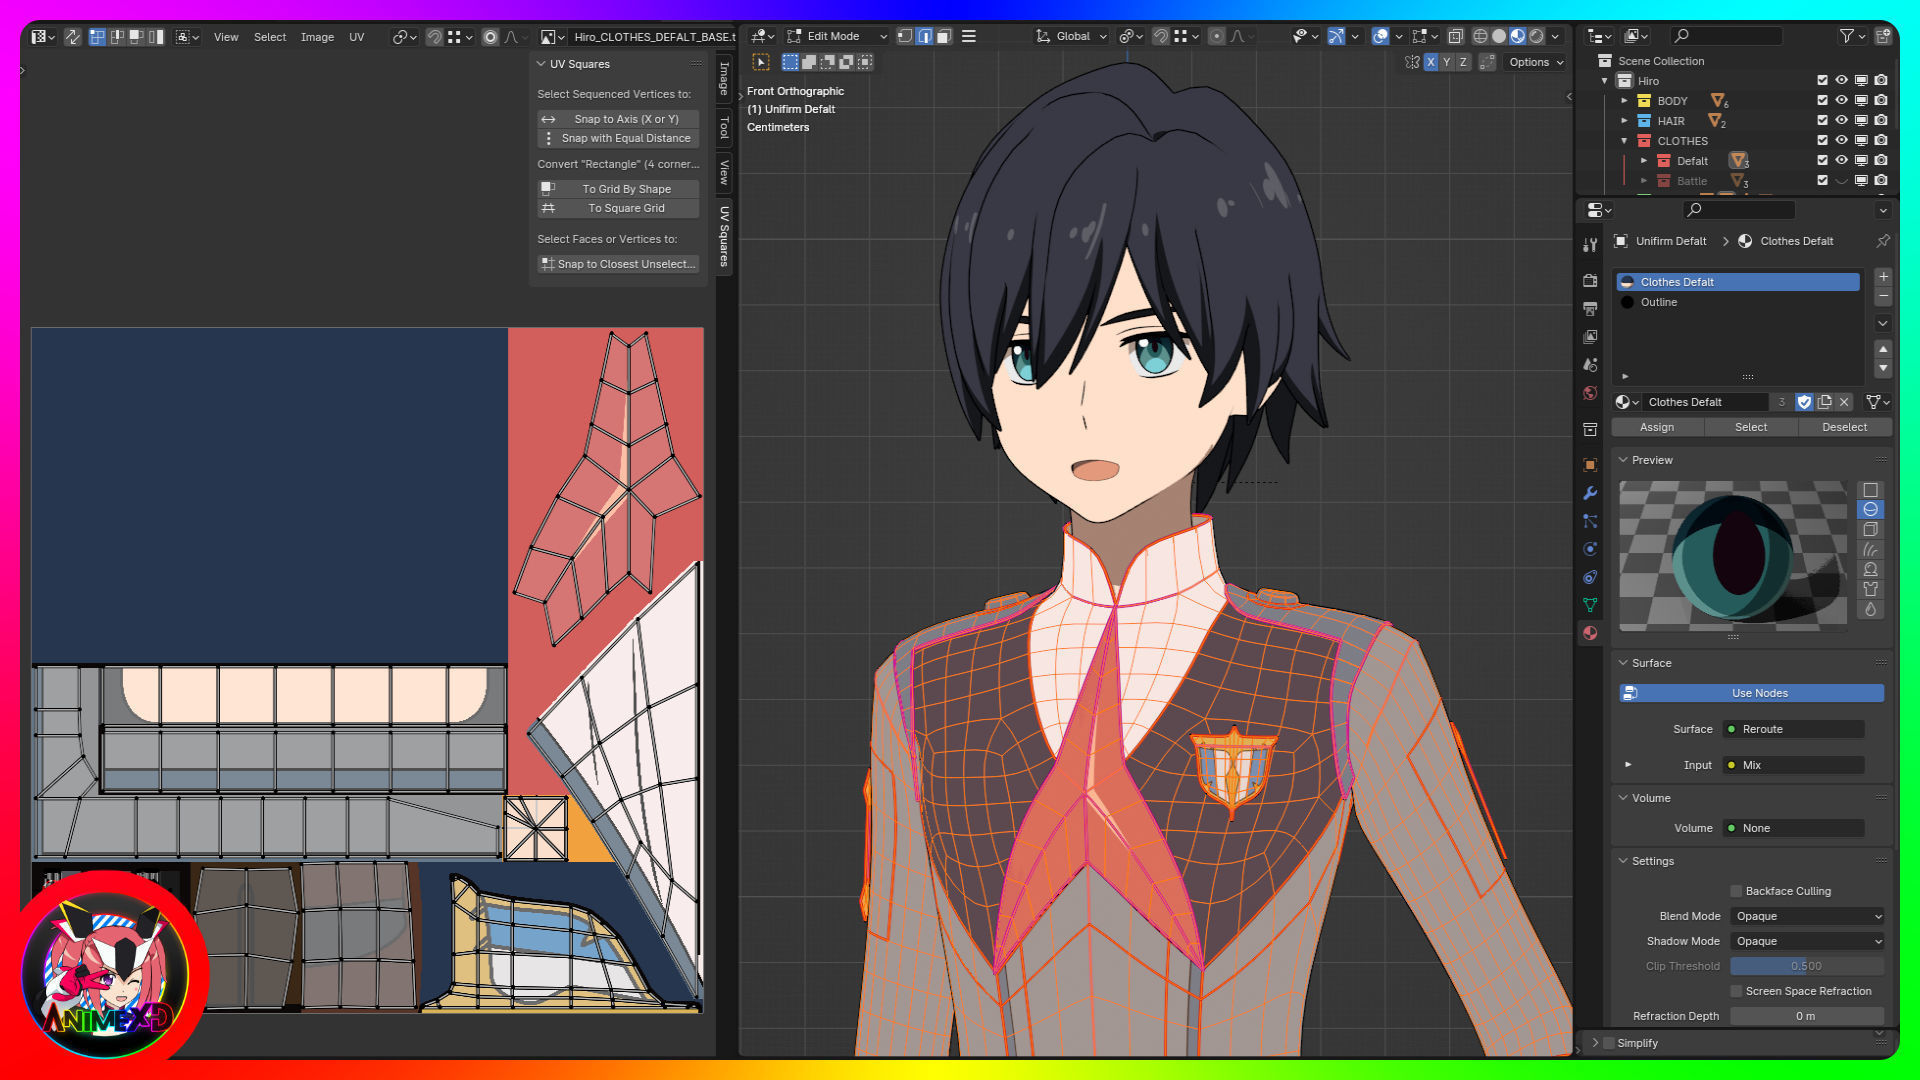Open the Material properties tab
1920x1080 pixels.
(x=1590, y=633)
